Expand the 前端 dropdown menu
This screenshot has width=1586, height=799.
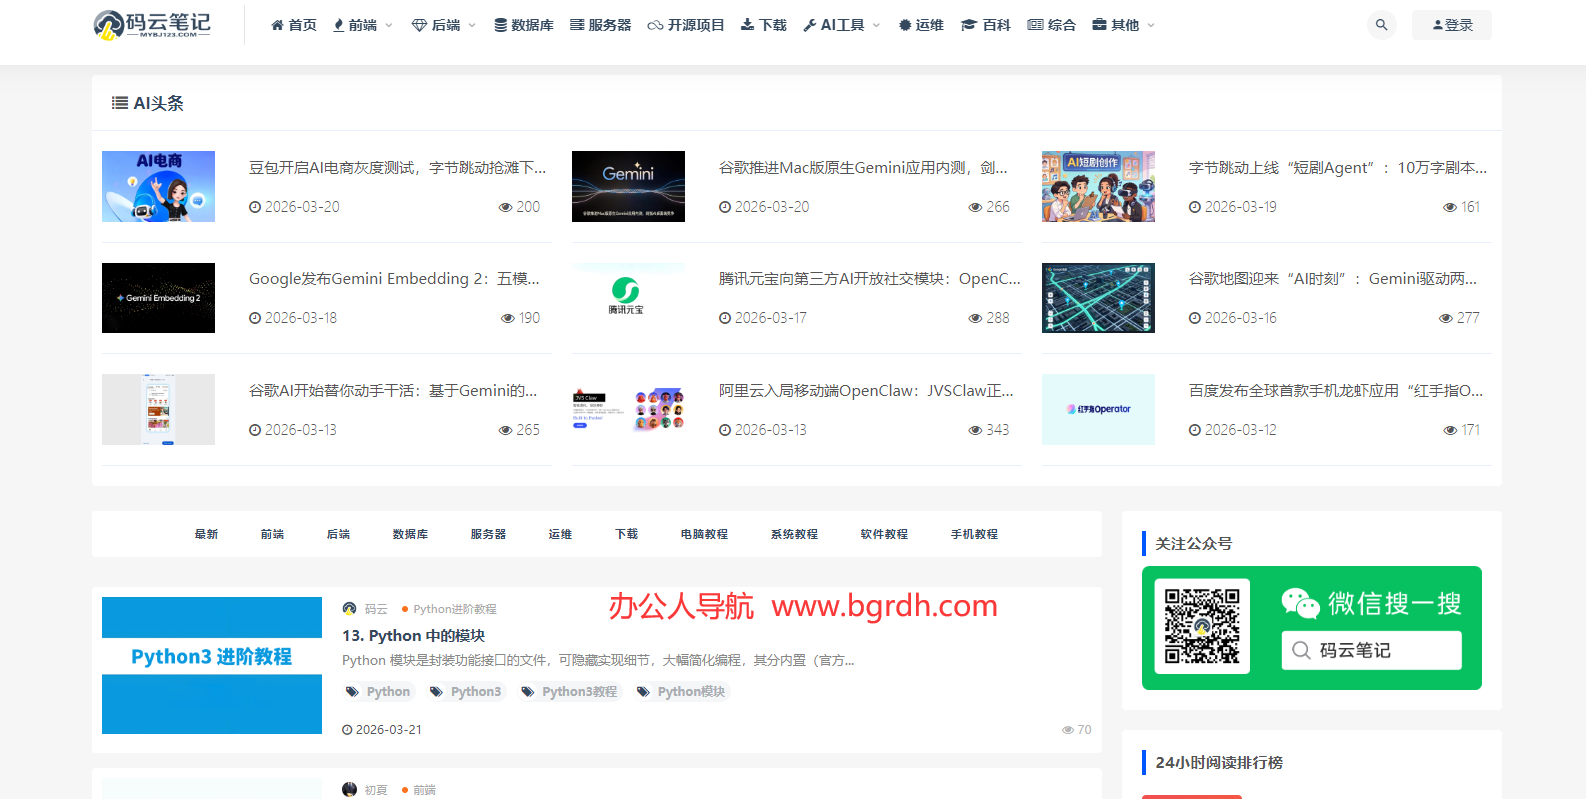tap(363, 25)
